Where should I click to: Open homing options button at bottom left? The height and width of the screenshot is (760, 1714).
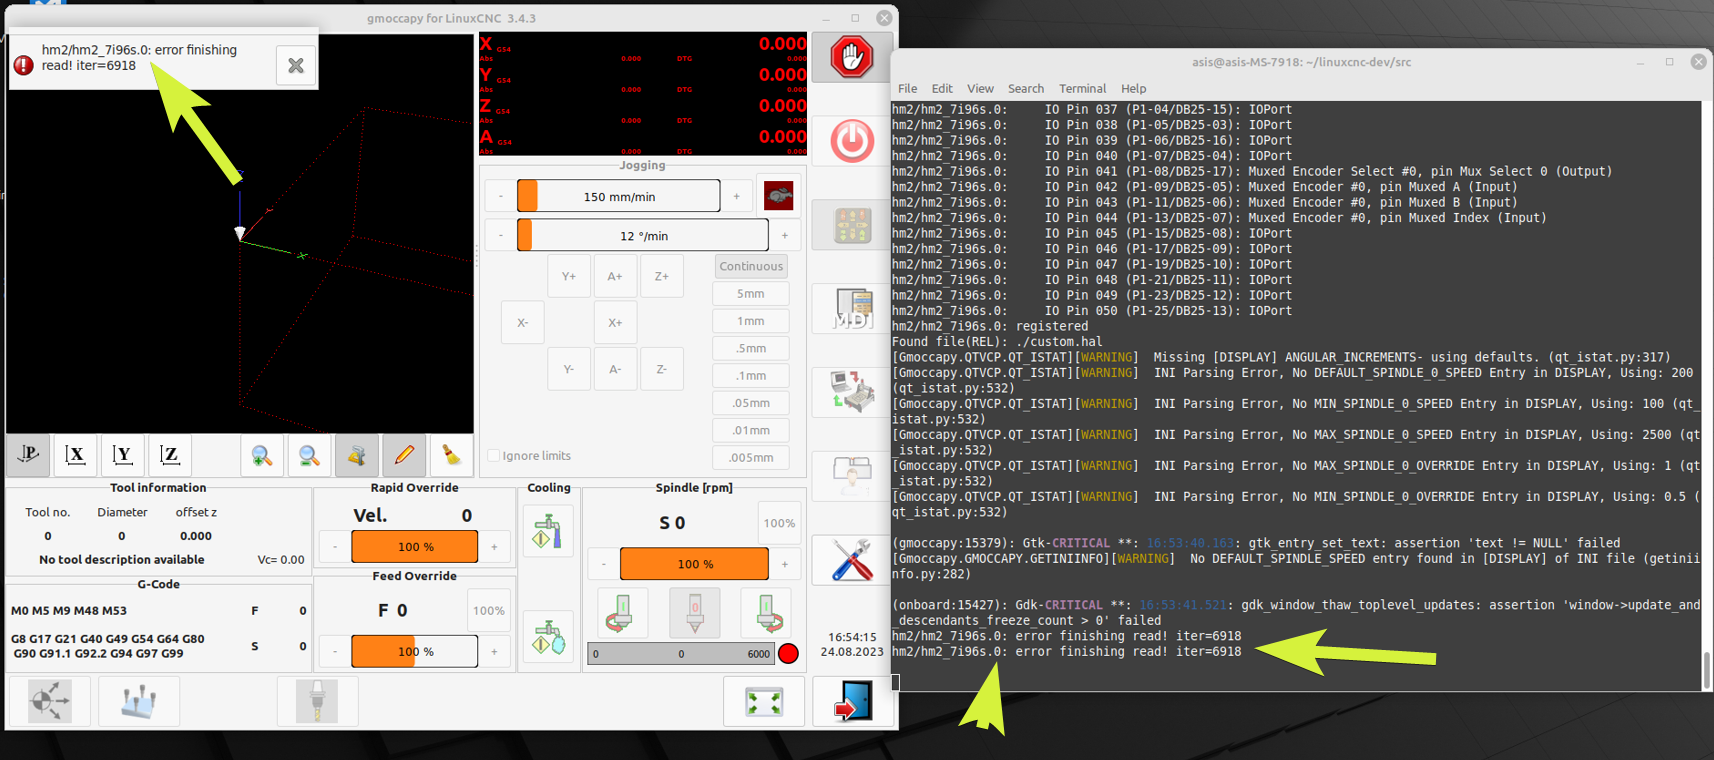point(50,701)
